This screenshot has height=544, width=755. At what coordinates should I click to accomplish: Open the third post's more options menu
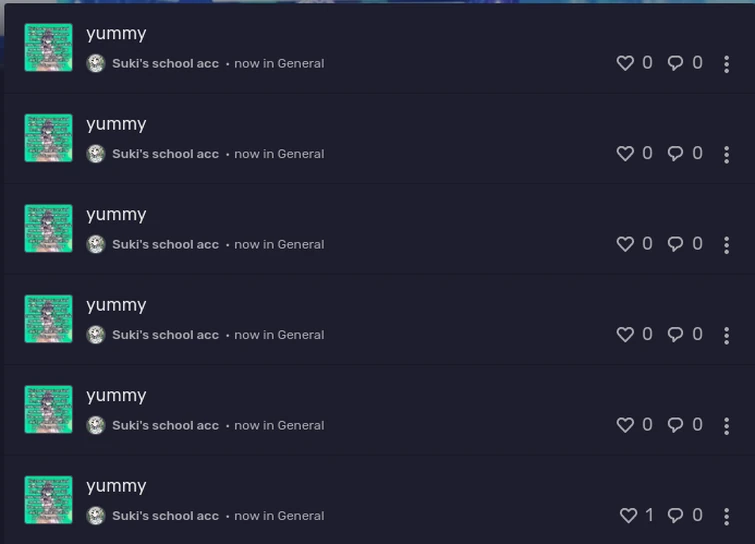[727, 245]
